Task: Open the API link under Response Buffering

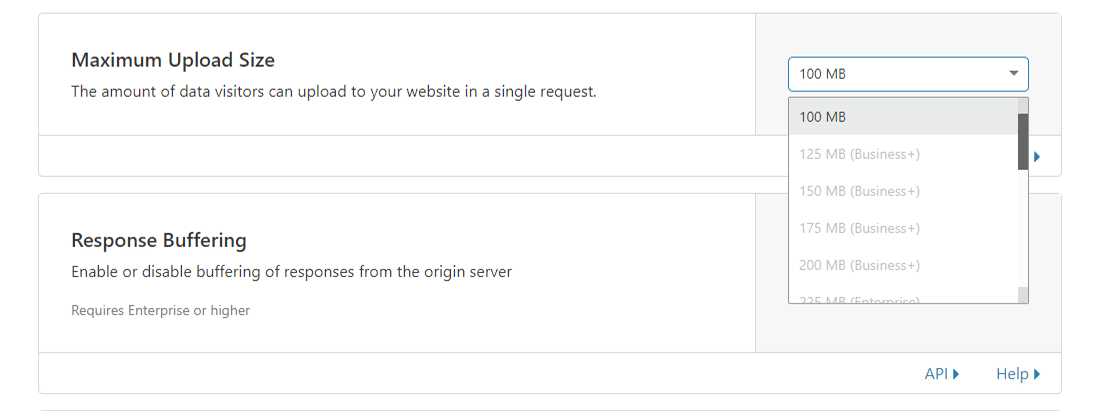Action: tap(936, 374)
